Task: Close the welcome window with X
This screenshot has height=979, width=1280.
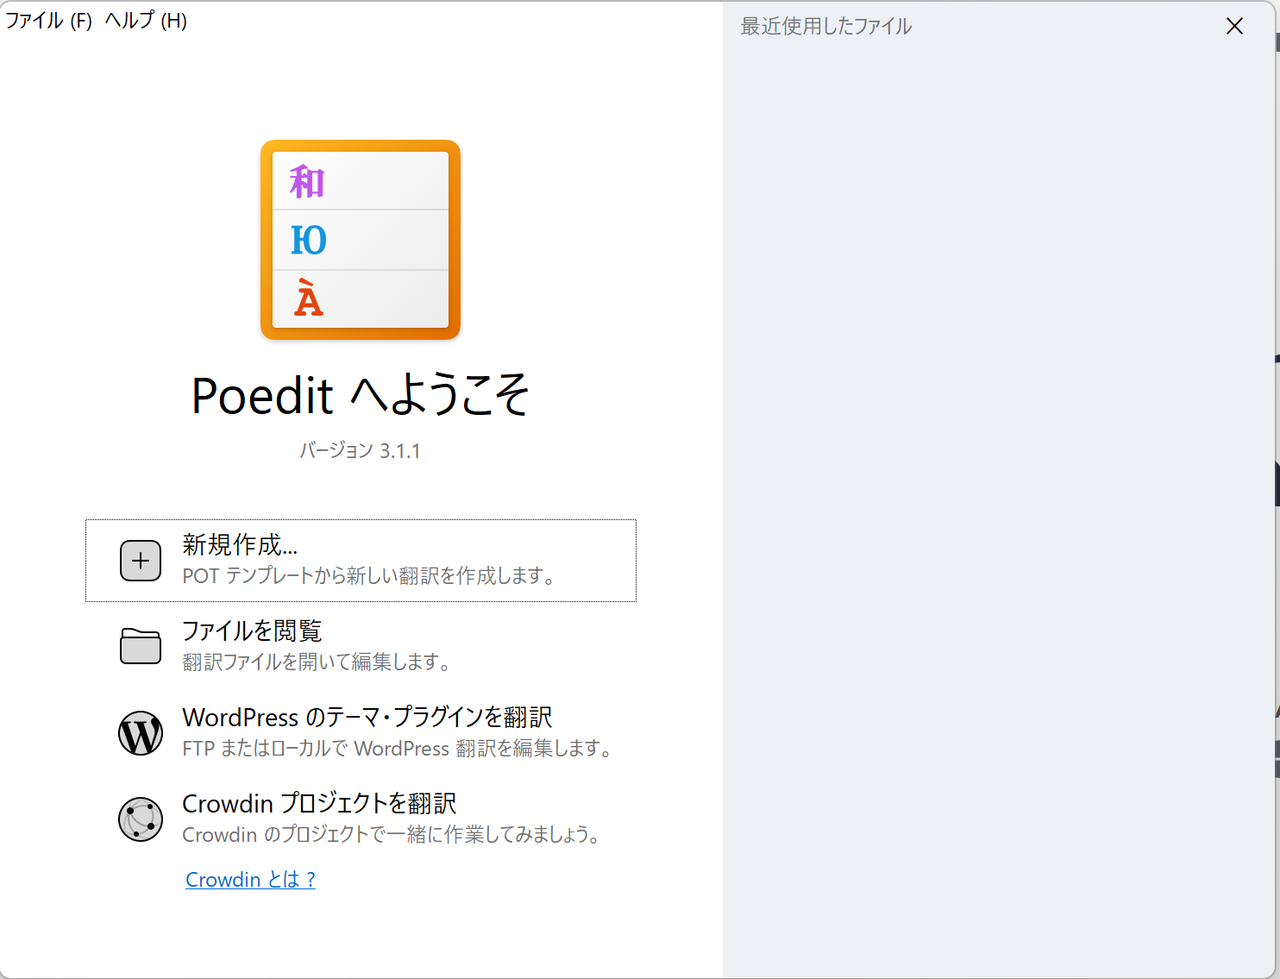Action: tap(1235, 26)
